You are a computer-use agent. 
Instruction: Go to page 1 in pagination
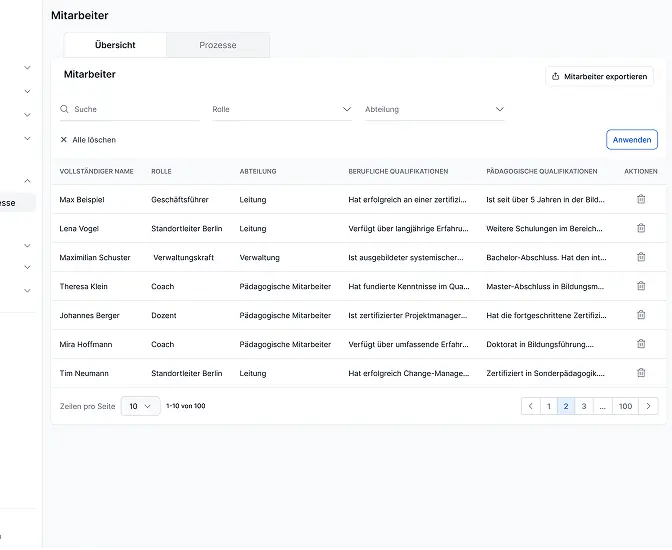point(549,406)
